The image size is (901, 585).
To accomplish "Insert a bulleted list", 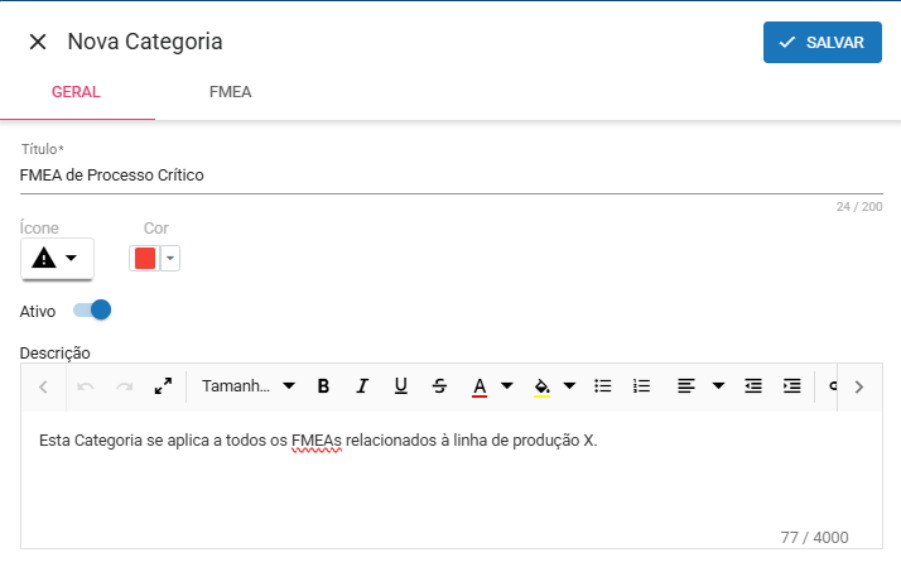I will click(x=603, y=386).
